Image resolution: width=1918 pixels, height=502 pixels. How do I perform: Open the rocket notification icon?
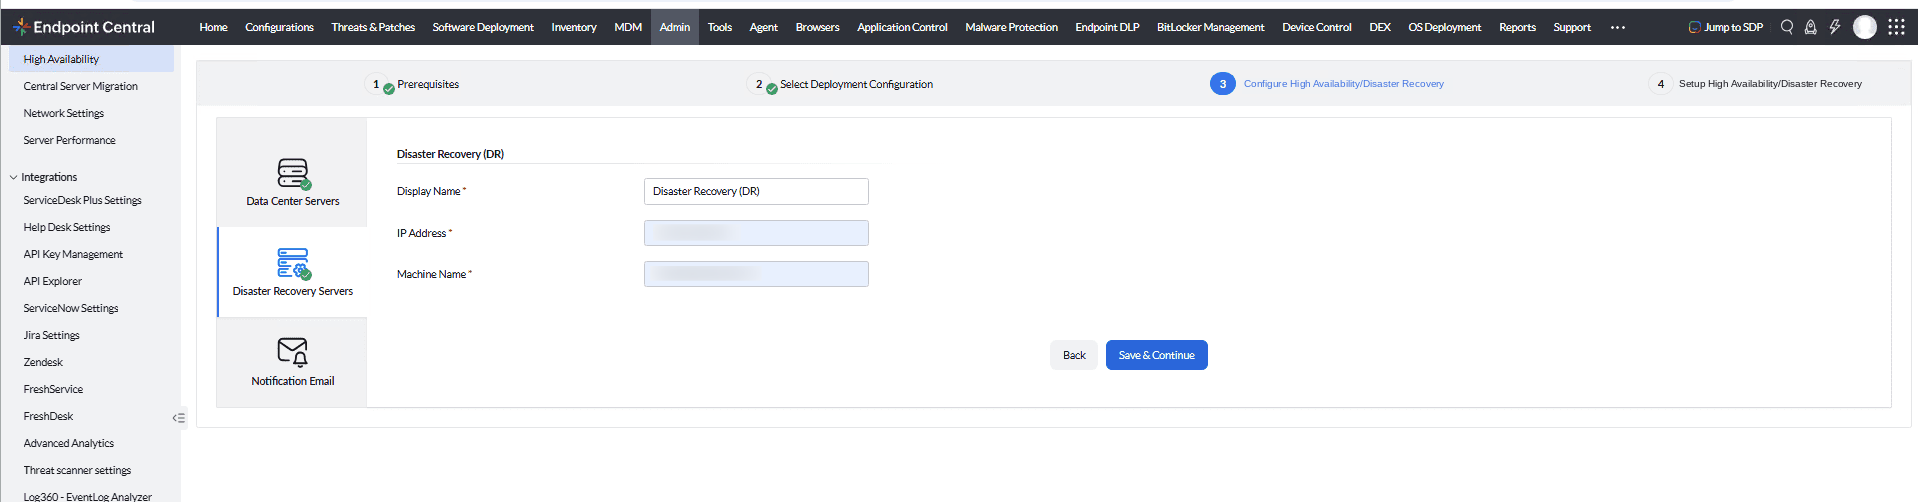1810,27
